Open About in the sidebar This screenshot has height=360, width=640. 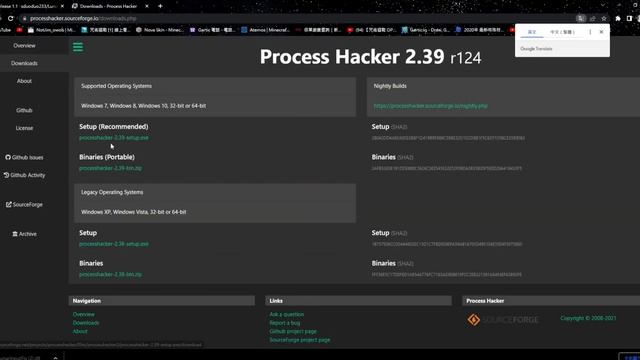click(x=24, y=81)
